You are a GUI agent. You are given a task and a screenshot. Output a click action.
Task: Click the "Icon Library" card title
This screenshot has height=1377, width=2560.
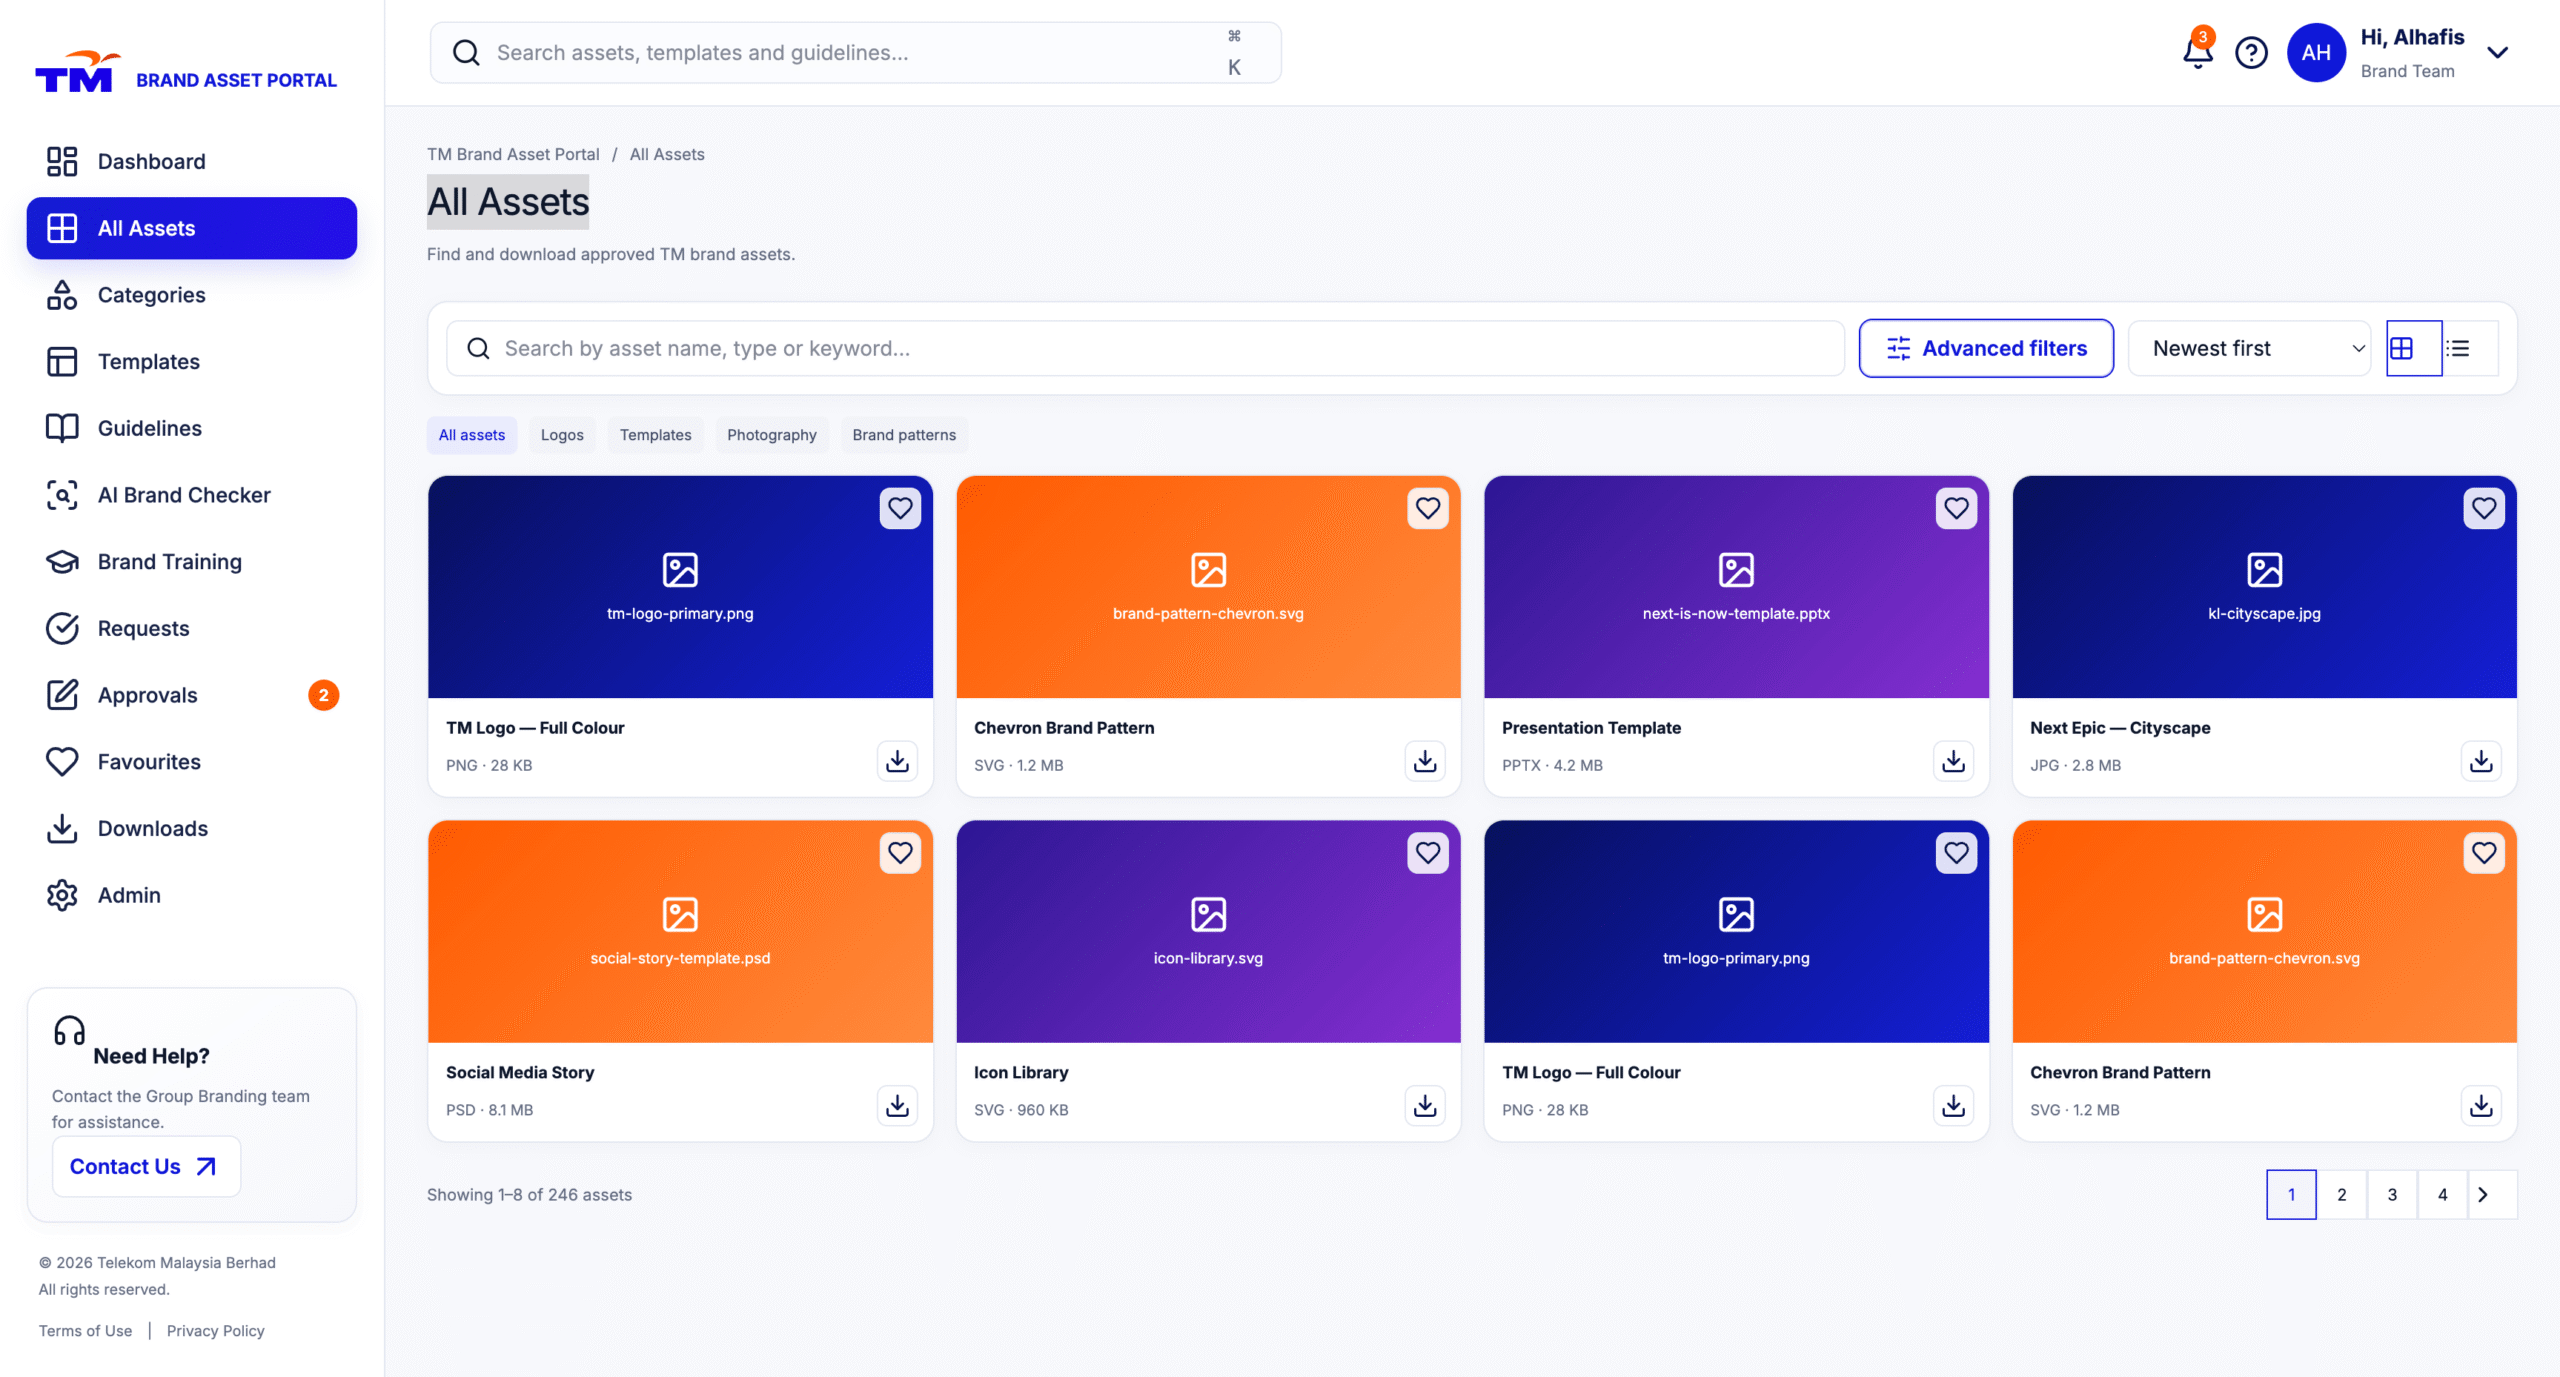pos(1021,1073)
